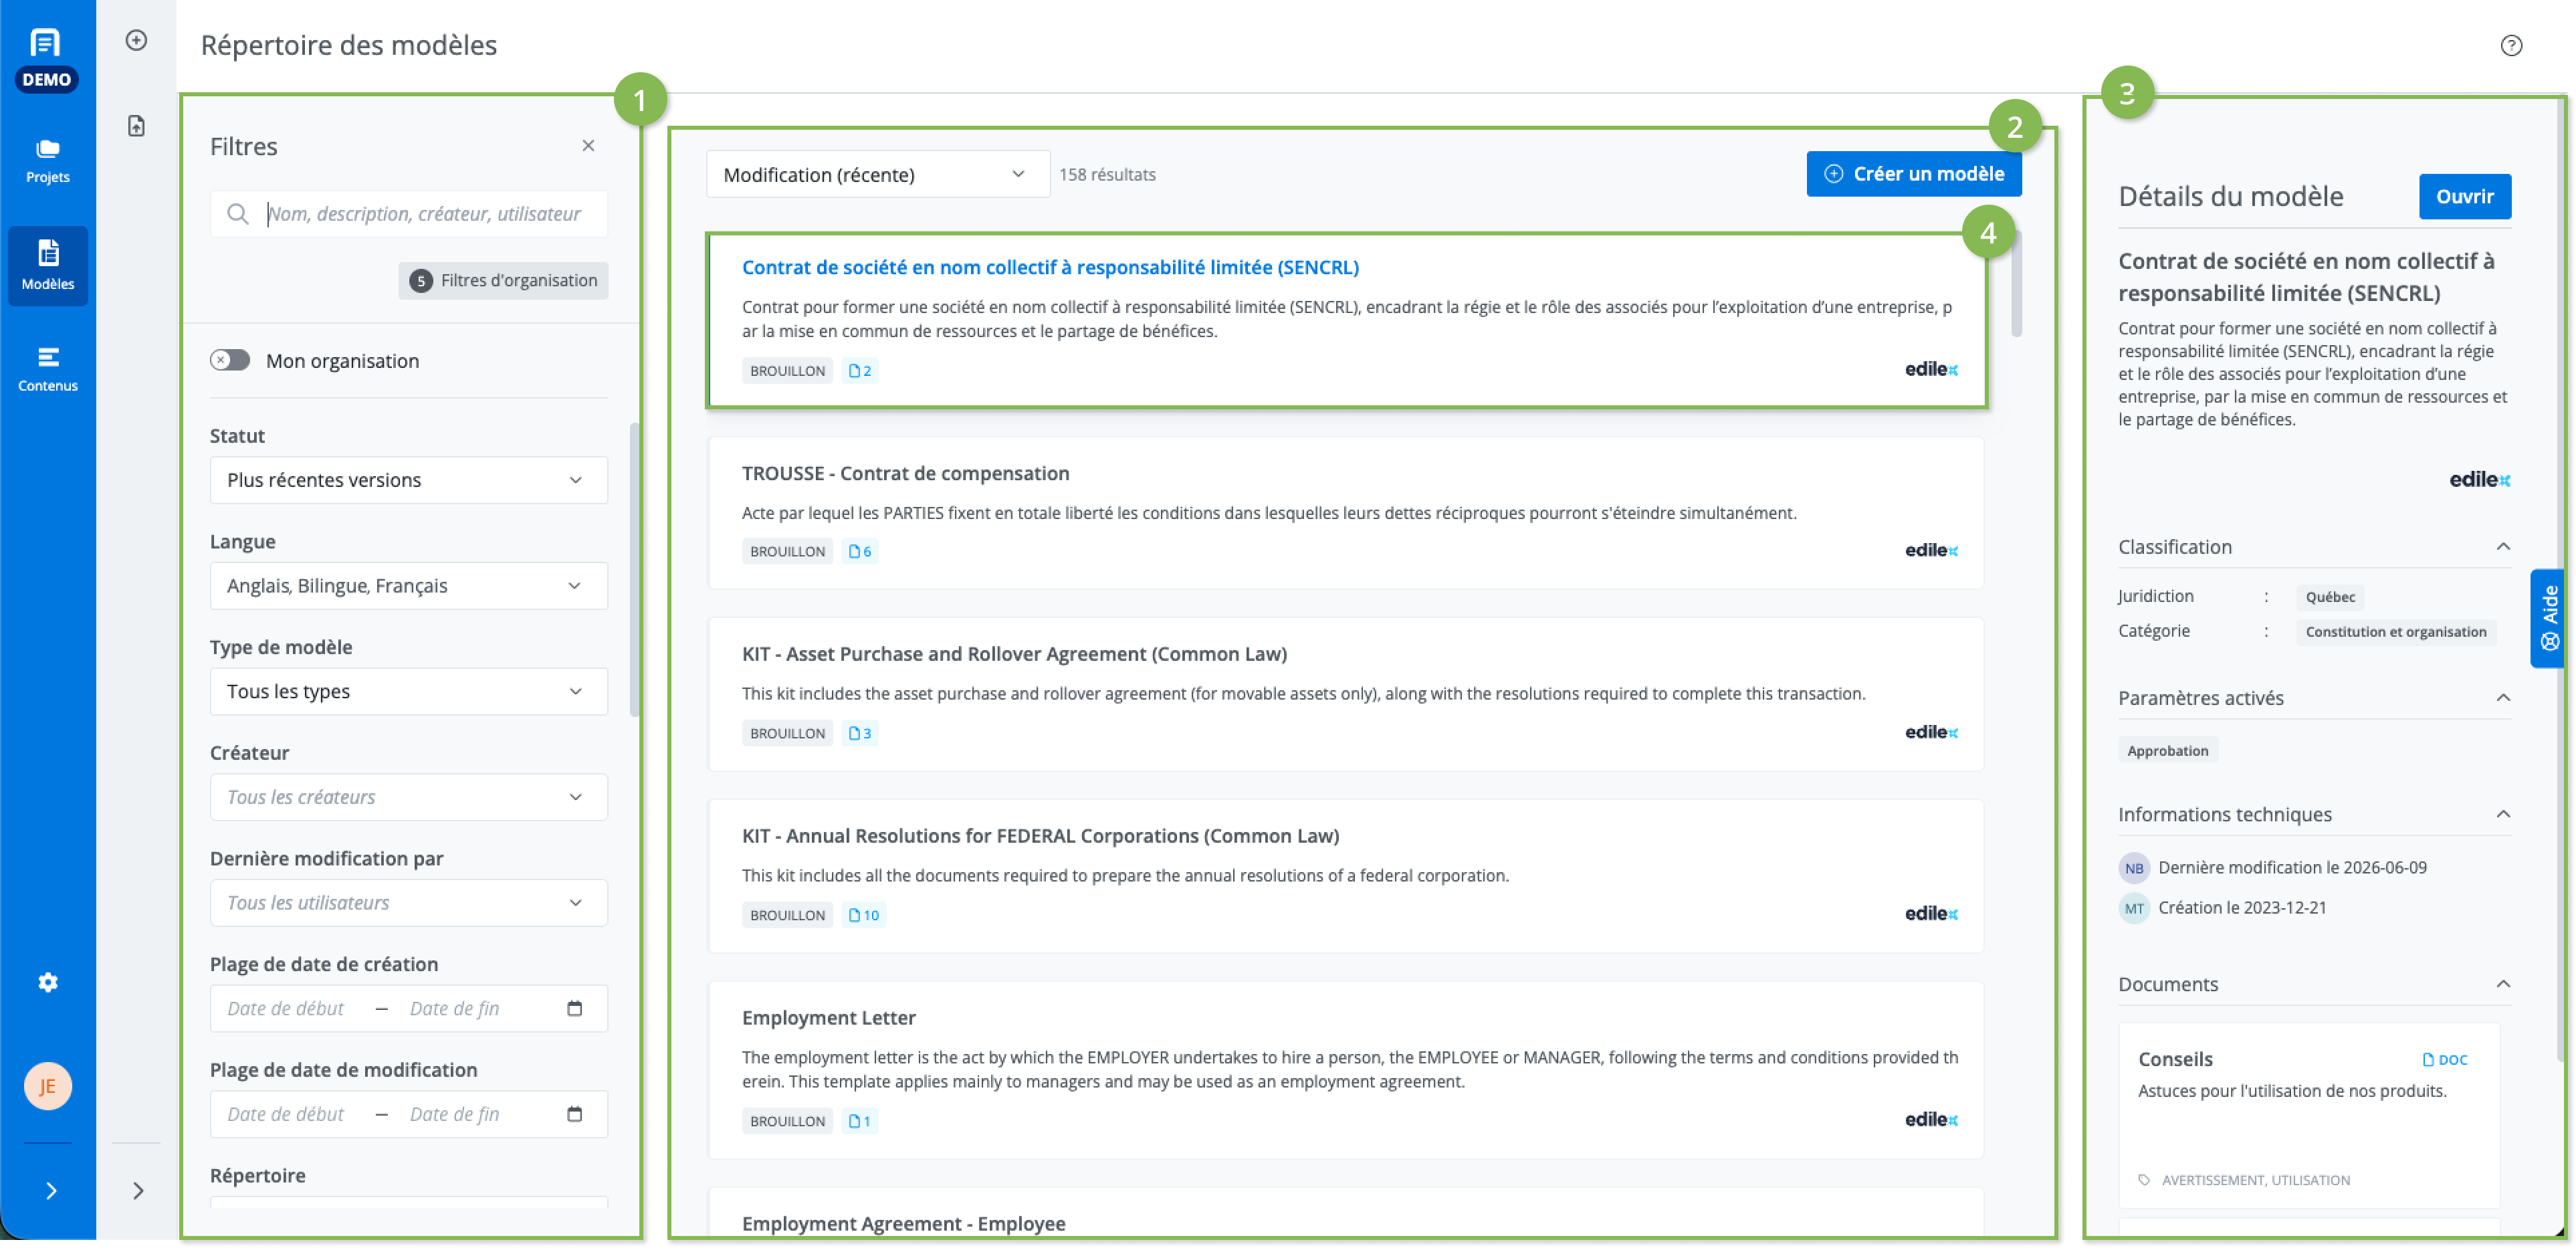
Task: Collapse the Paramètres activés section
Action: (x=2502, y=698)
